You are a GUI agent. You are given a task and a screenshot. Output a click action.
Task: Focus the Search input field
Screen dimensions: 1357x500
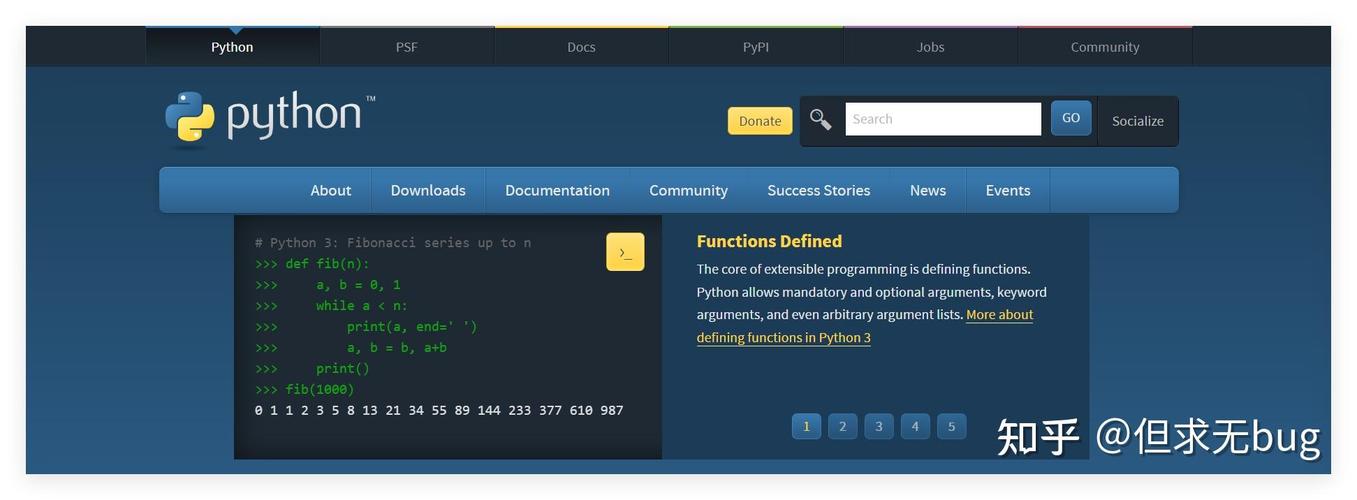(943, 119)
